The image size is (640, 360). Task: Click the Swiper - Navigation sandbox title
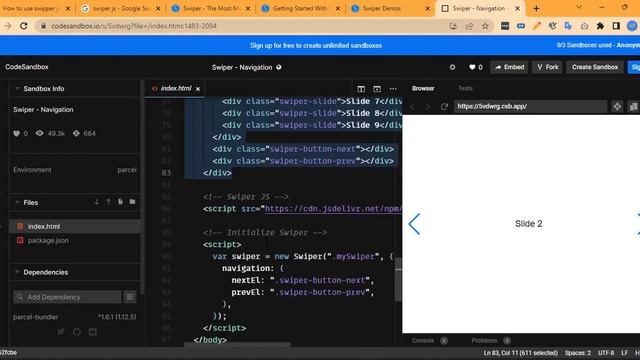(242, 67)
